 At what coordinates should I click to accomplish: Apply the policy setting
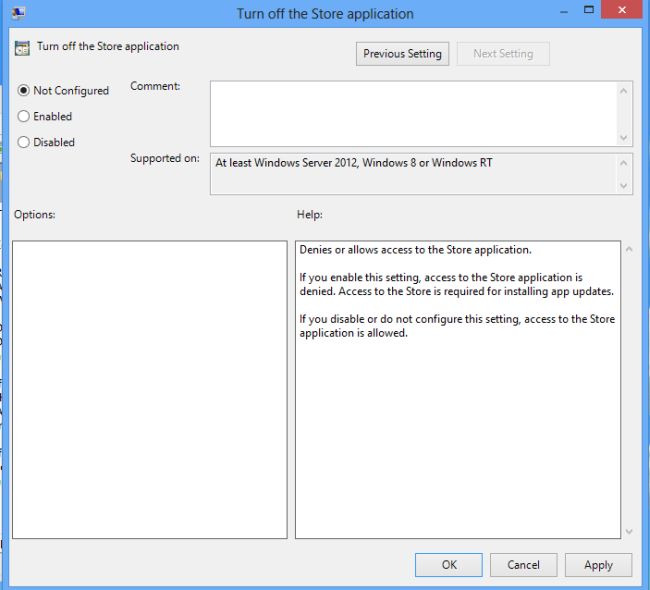[x=598, y=565]
